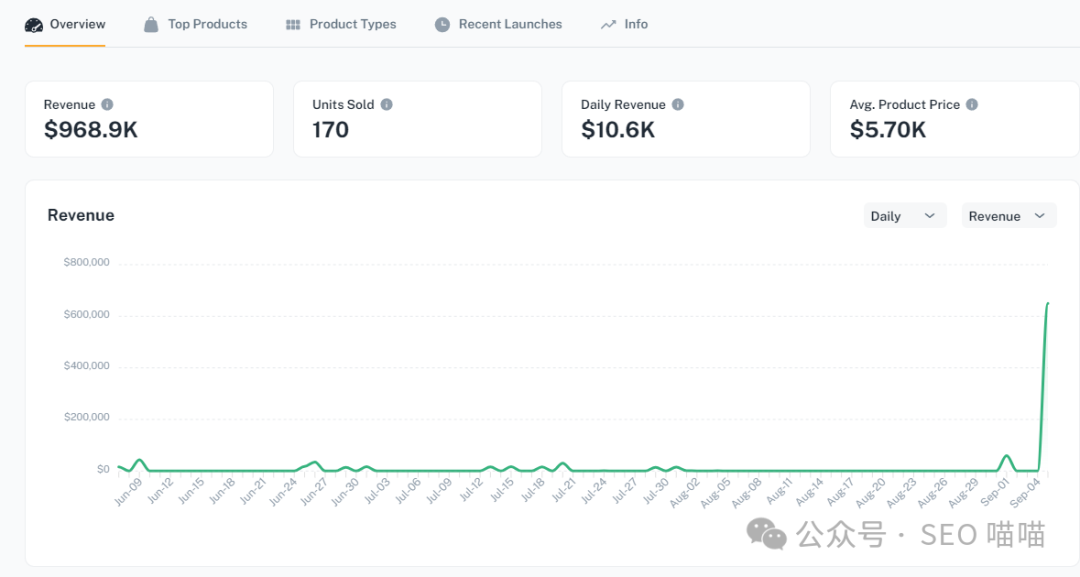Image resolution: width=1080 pixels, height=577 pixels.
Task: Open the Info tab
Action: 636,24
